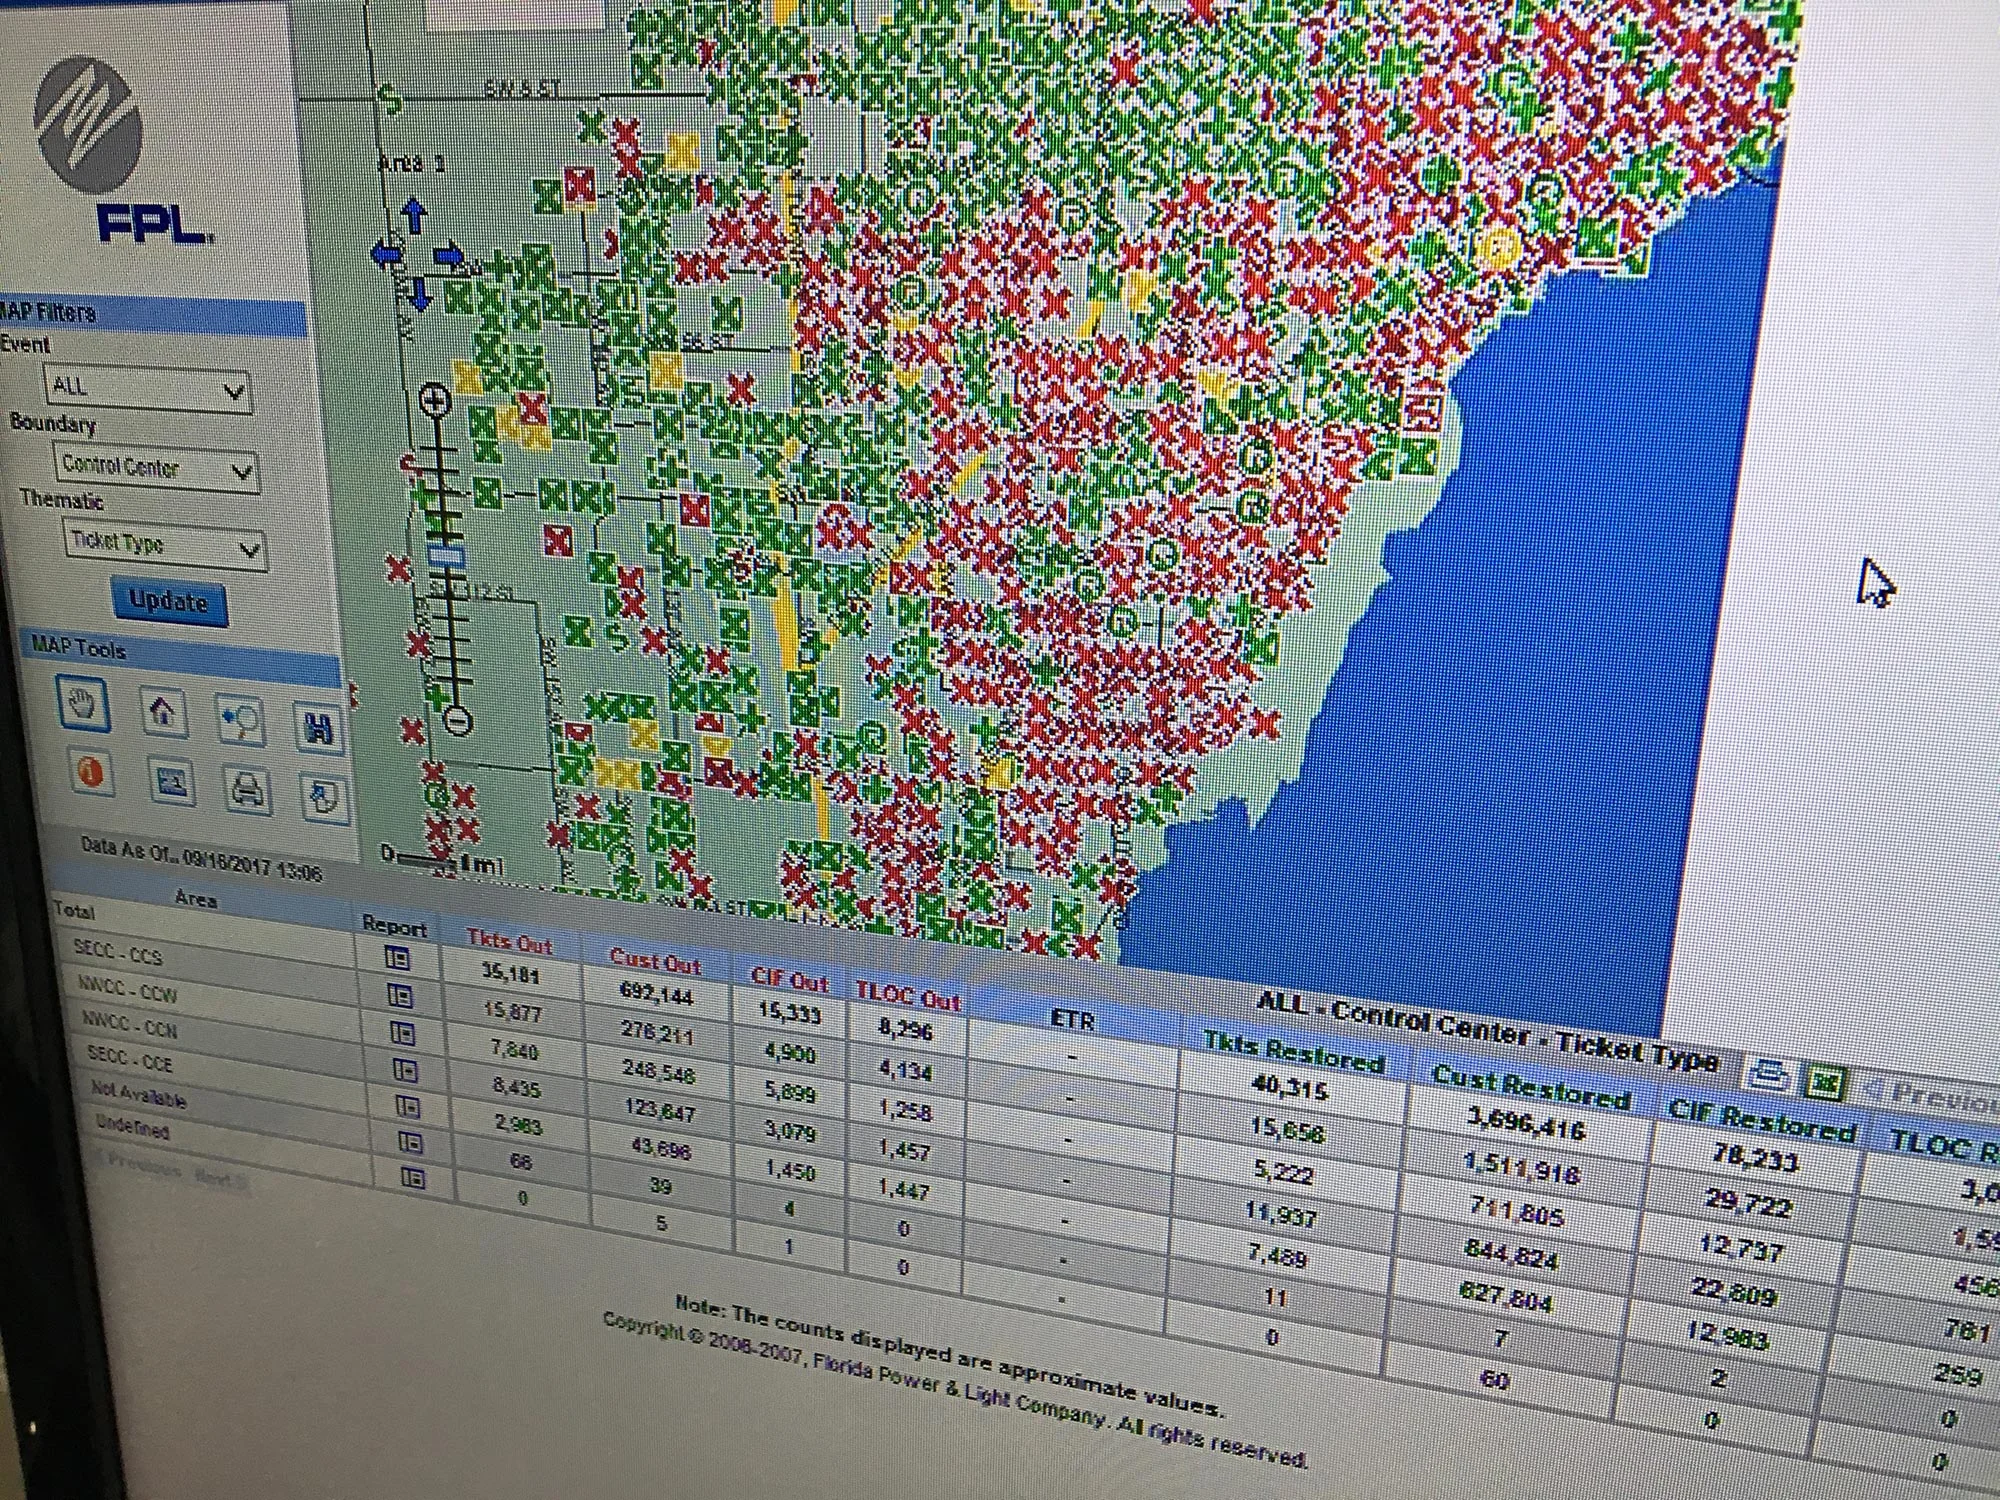Click the last MAP Tools icon after the printer
2000x1500 pixels.
pyautogui.click(x=323, y=797)
